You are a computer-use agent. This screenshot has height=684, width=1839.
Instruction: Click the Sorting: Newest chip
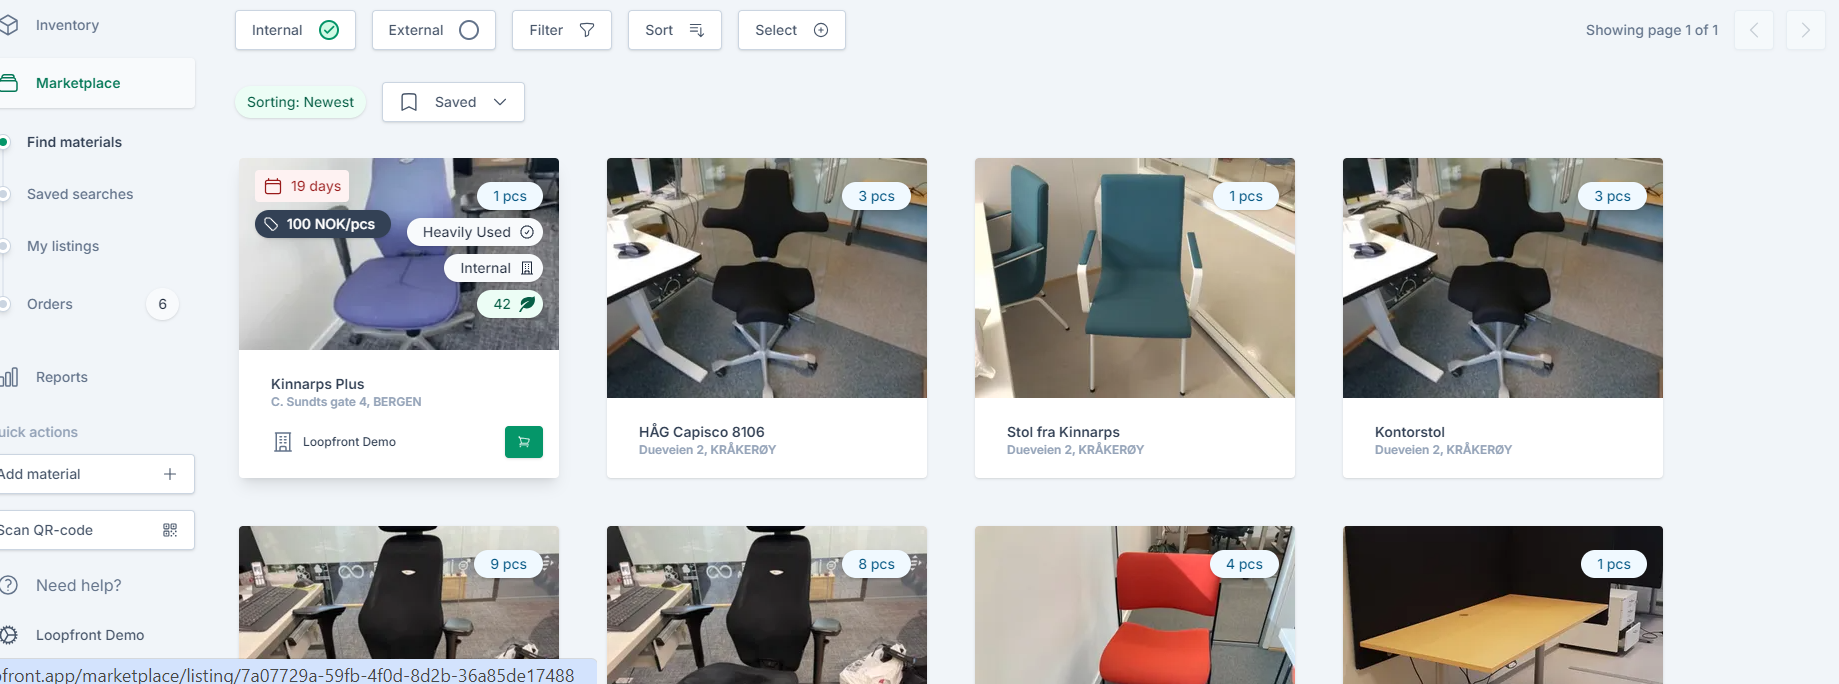(300, 102)
